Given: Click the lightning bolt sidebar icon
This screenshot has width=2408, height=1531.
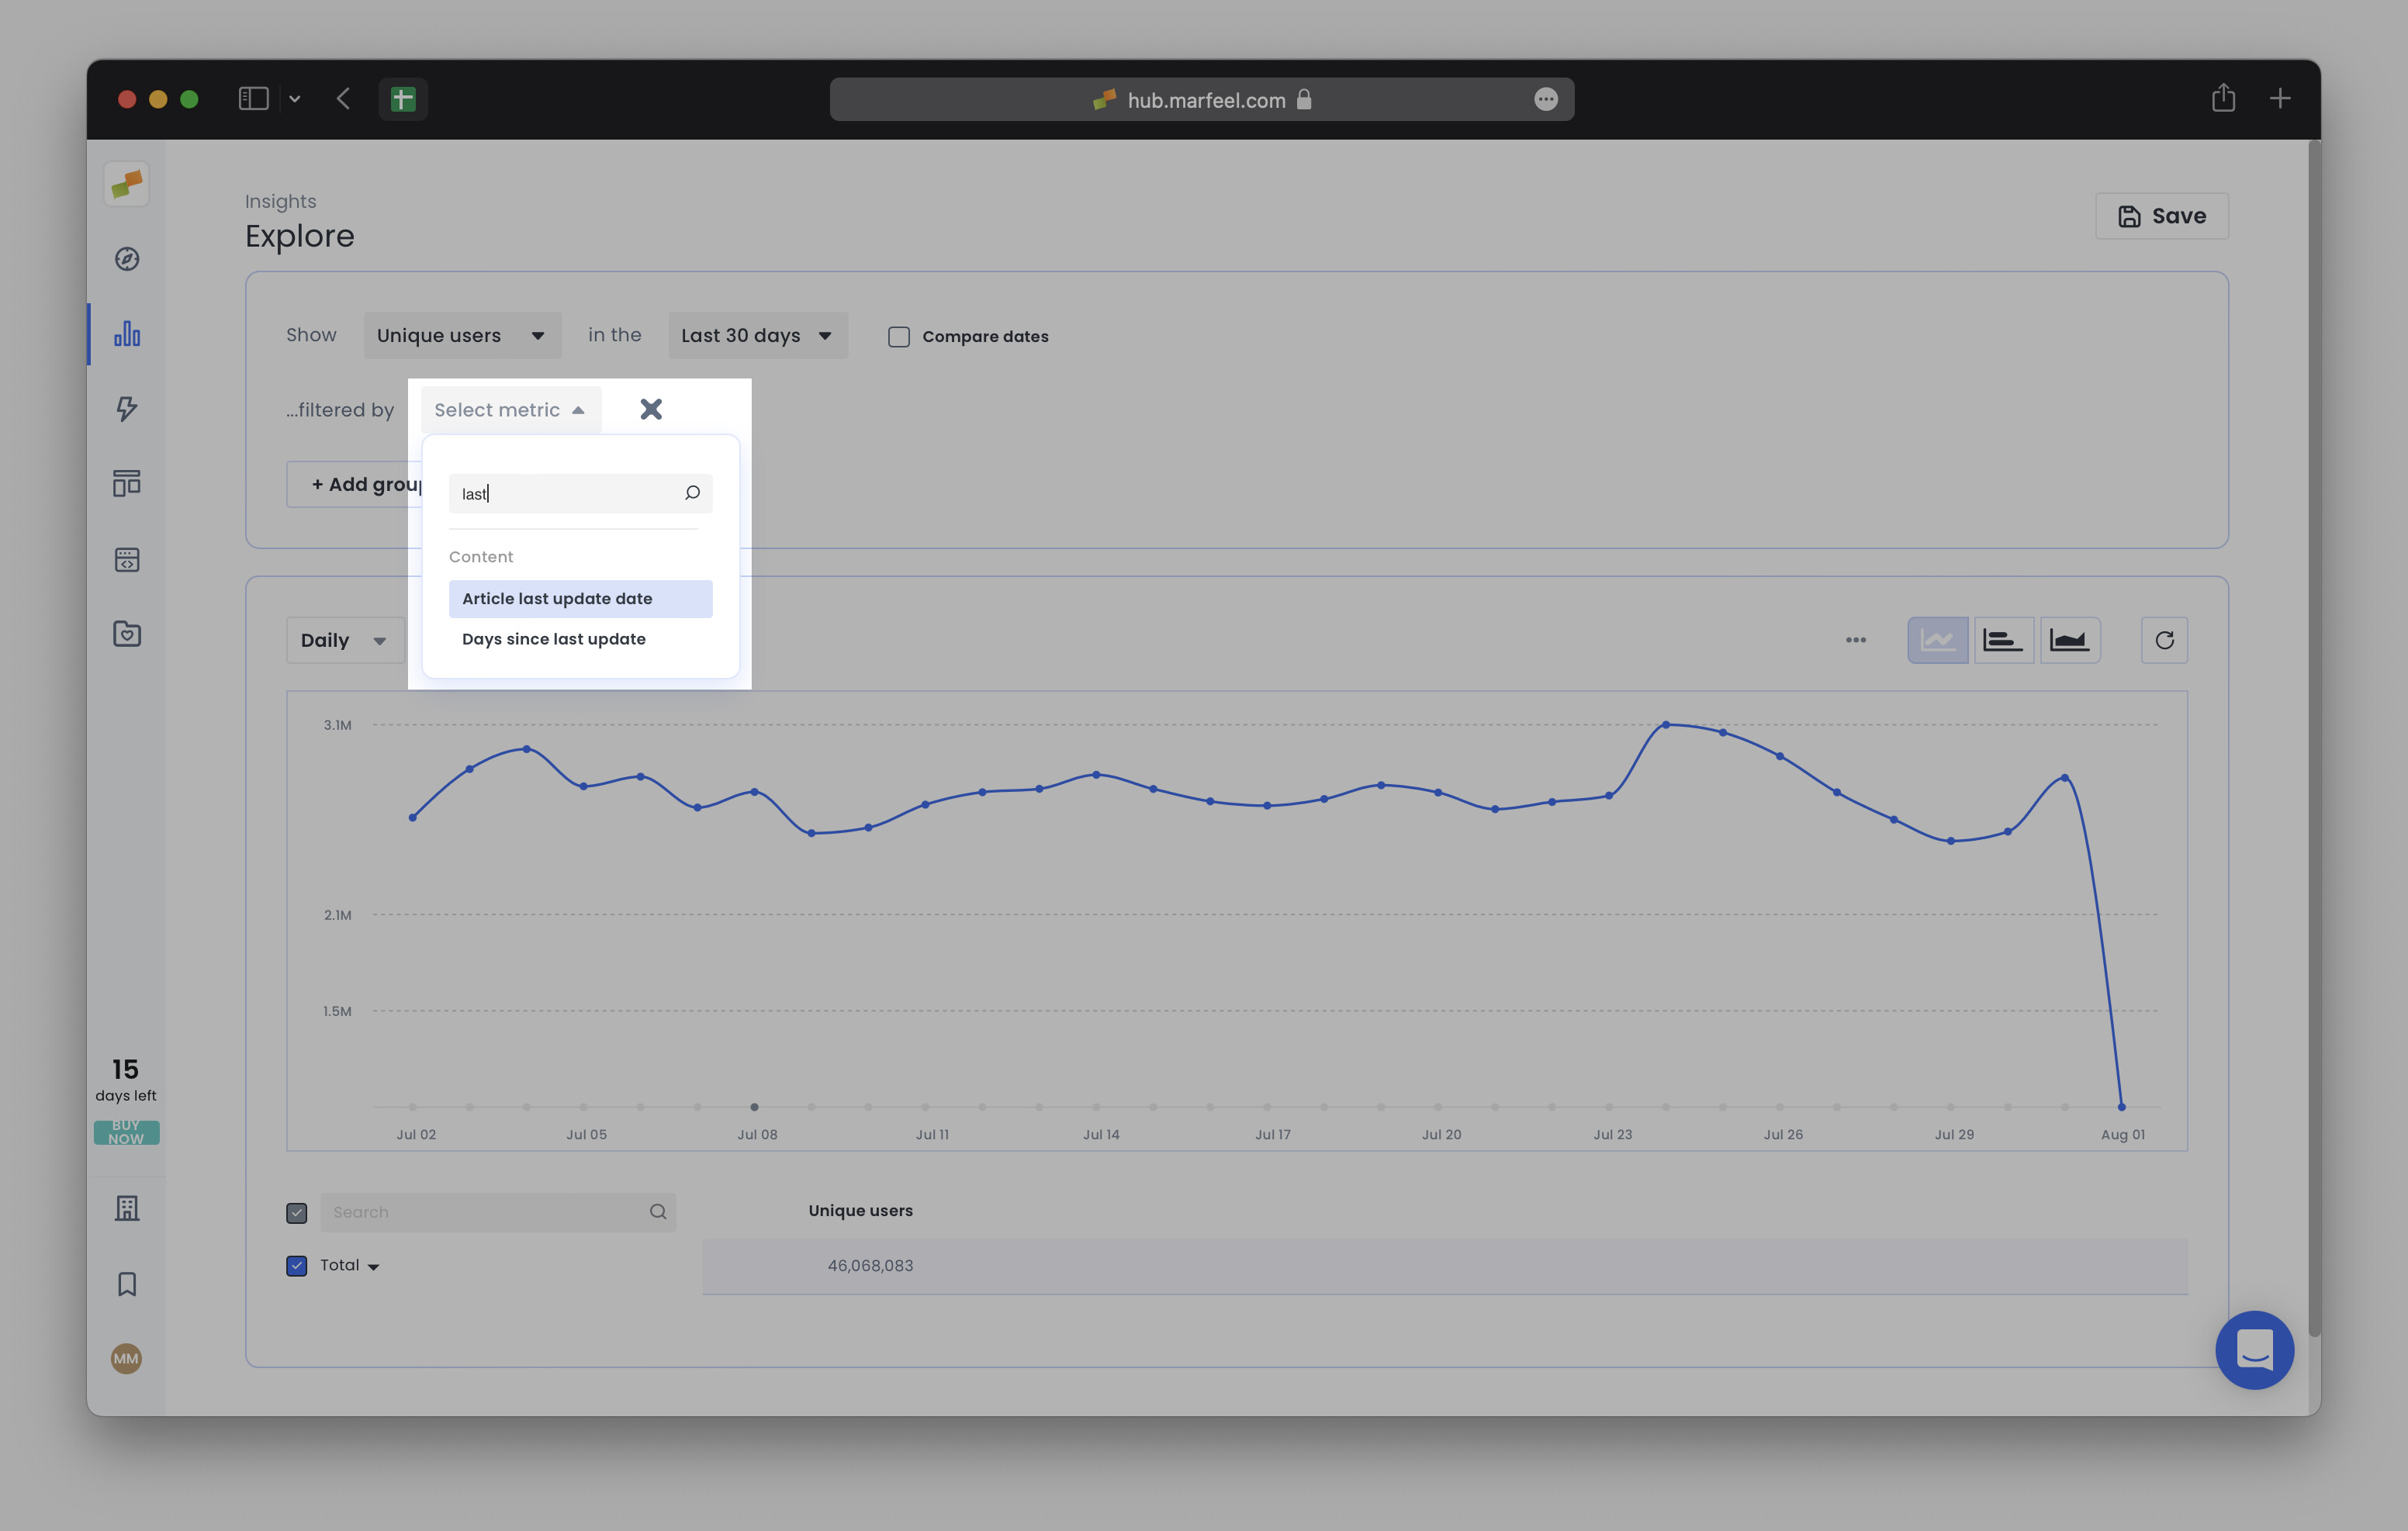Looking at the screenshot, I should [x=127, y=408].
